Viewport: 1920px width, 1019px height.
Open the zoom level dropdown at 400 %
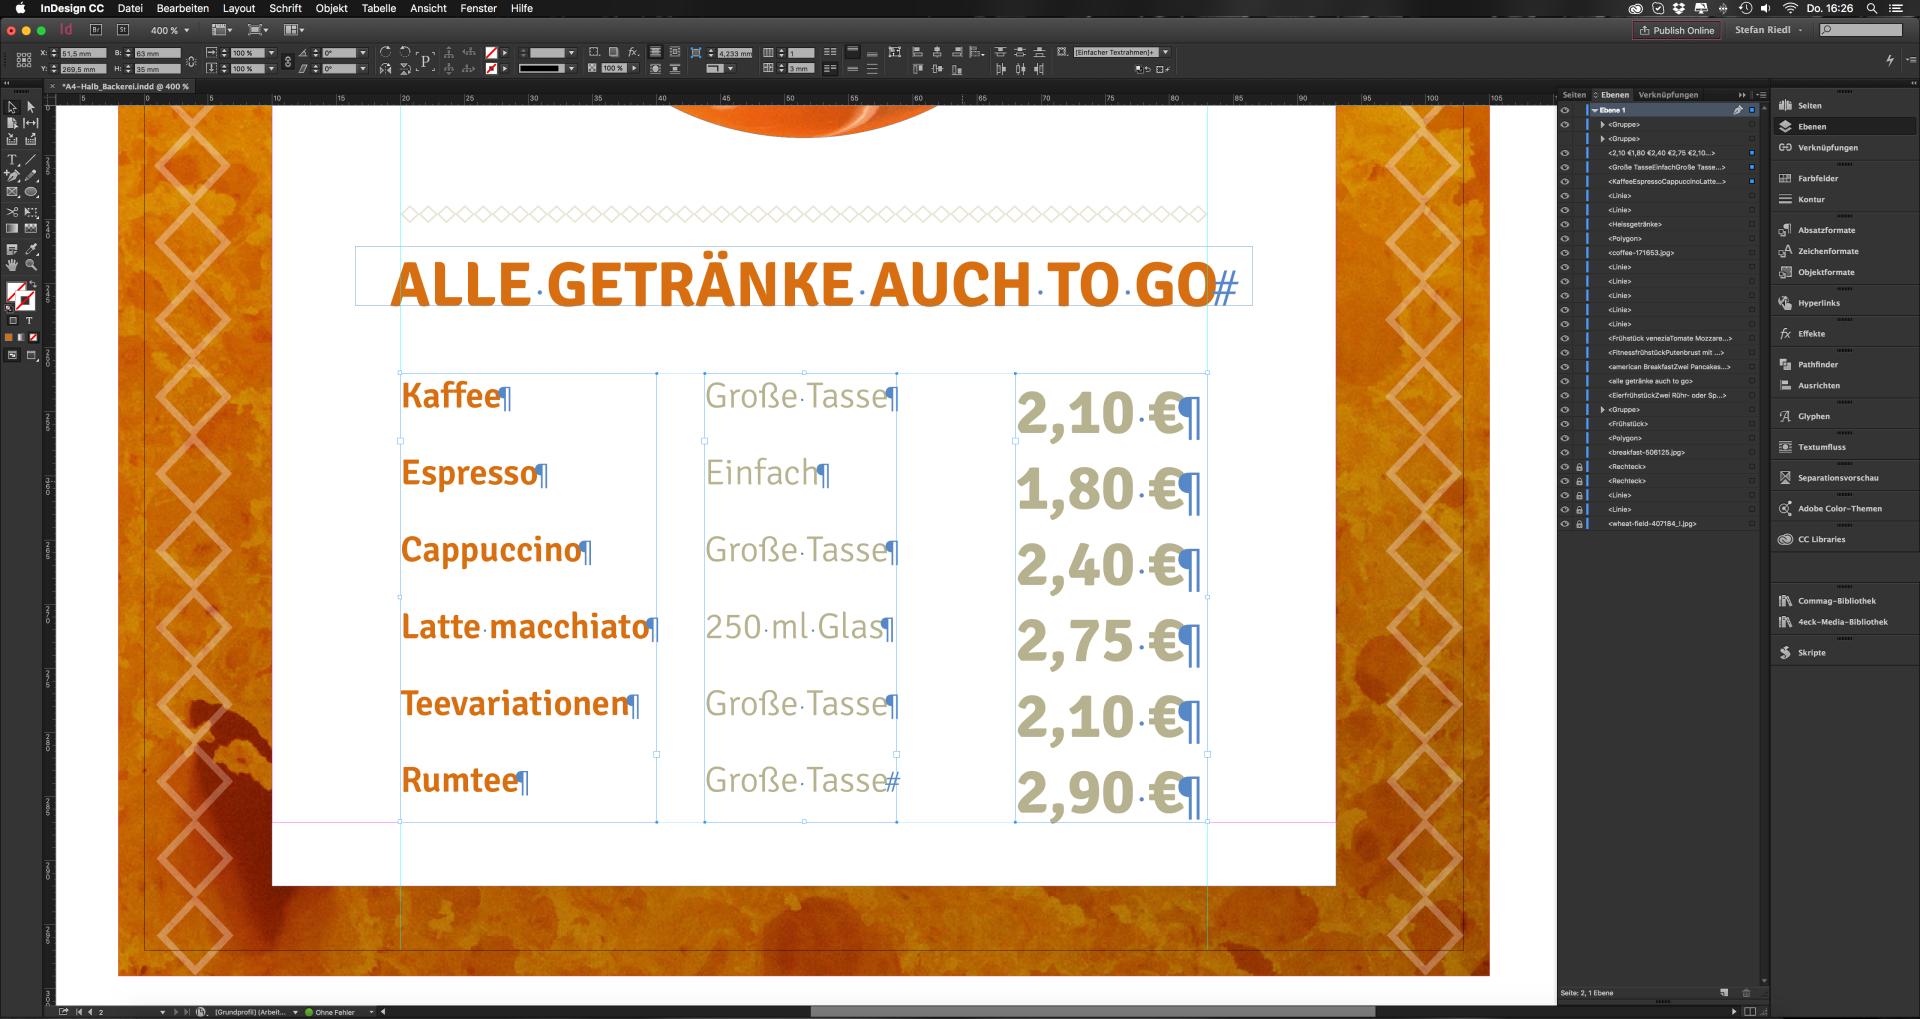187,31
